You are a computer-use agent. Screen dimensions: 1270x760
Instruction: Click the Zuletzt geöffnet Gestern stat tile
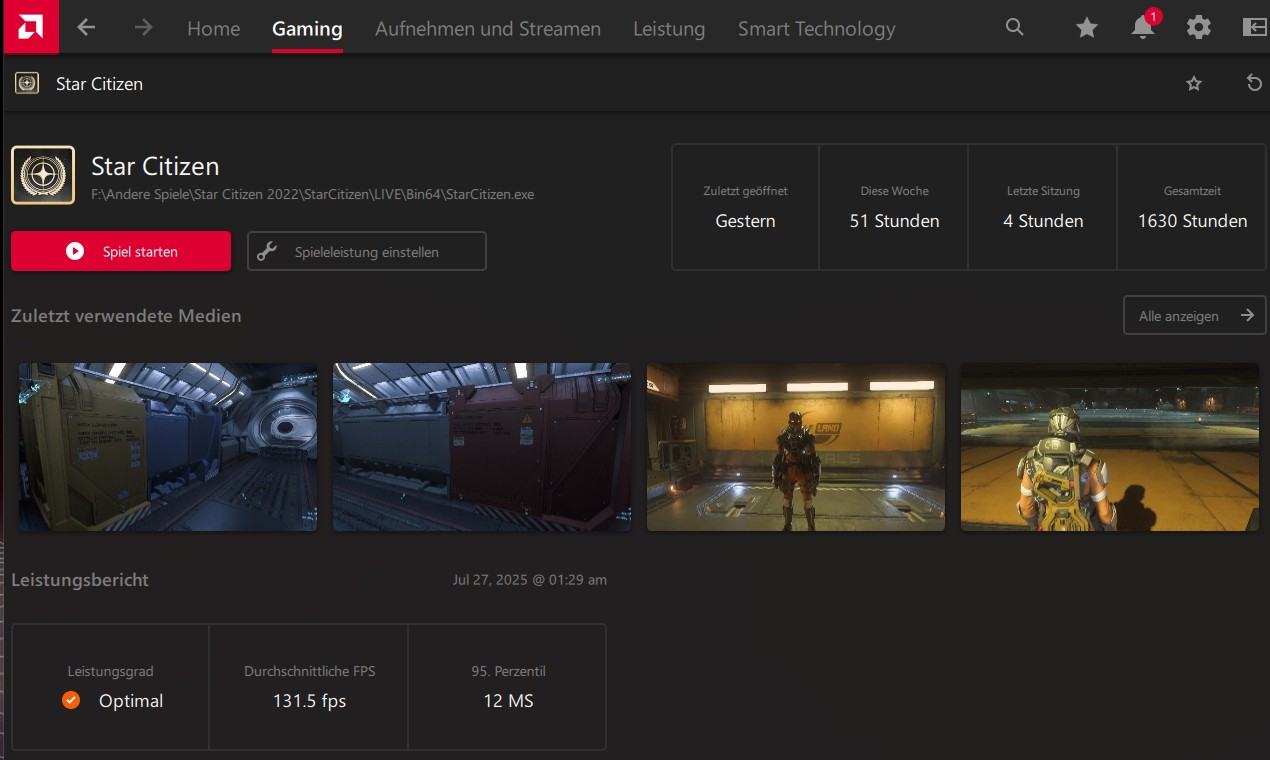coord(745,207)
